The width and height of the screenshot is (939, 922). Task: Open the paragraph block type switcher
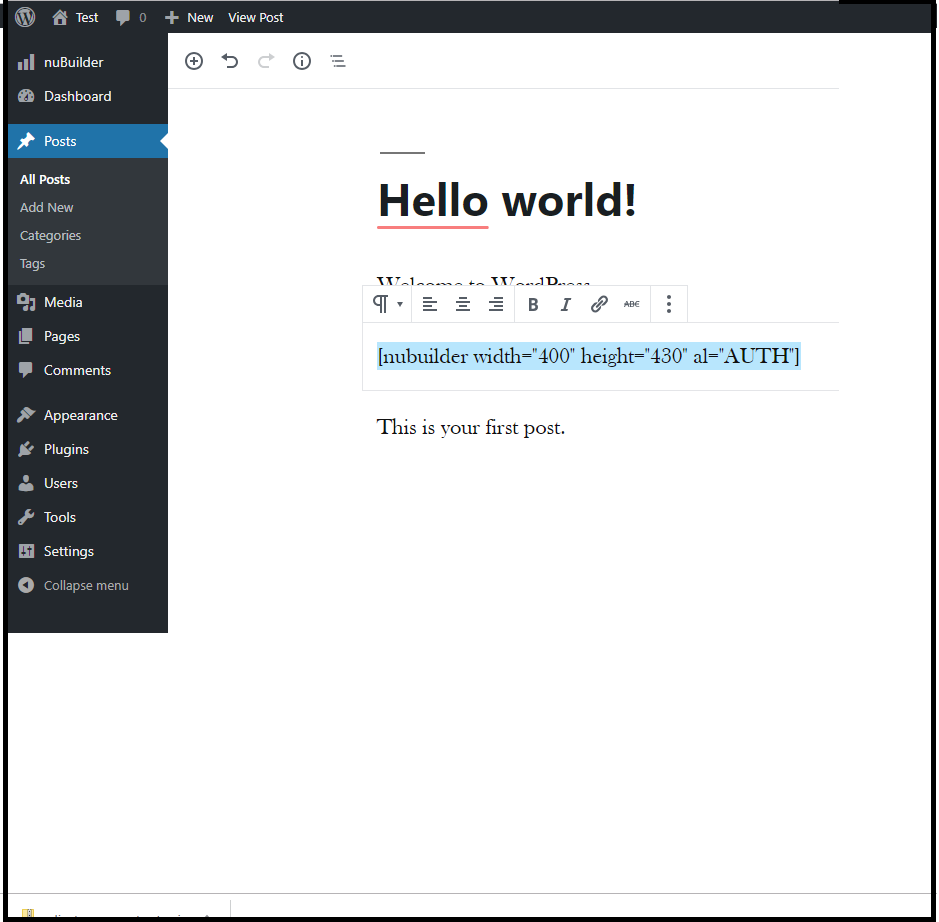point(387,304)
